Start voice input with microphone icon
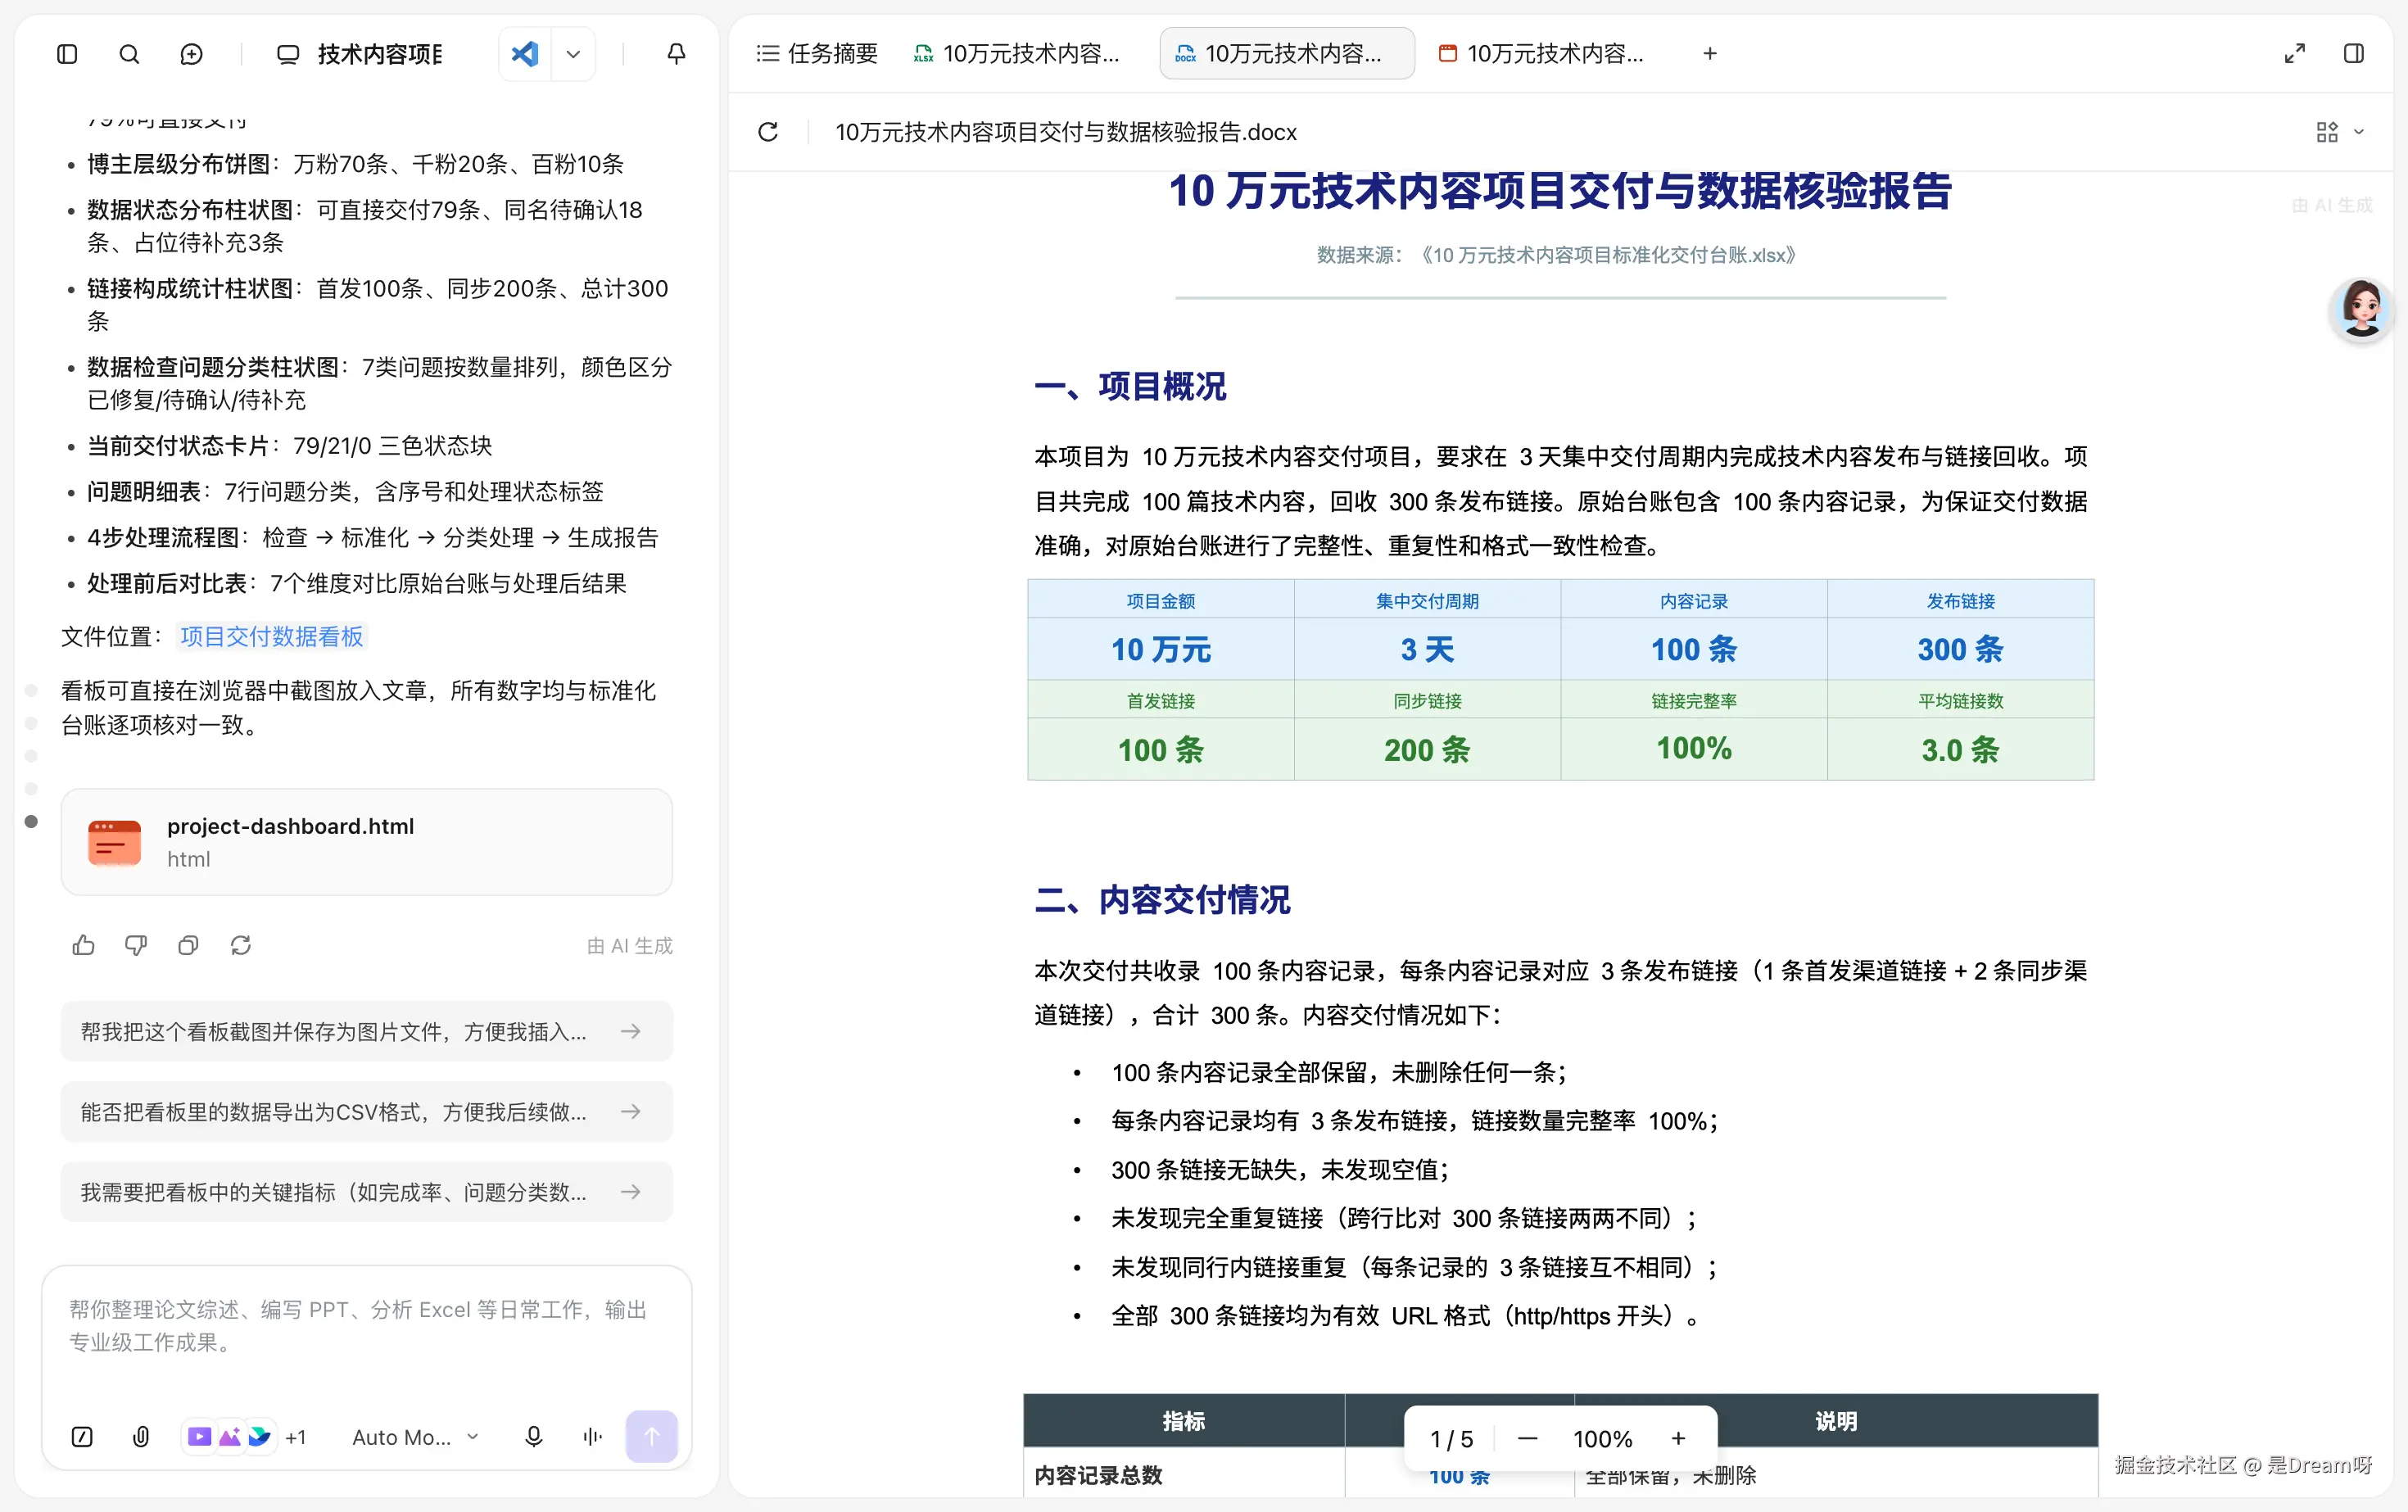The width and height of the screenshot is (2408, 1512). [534, 1437]
